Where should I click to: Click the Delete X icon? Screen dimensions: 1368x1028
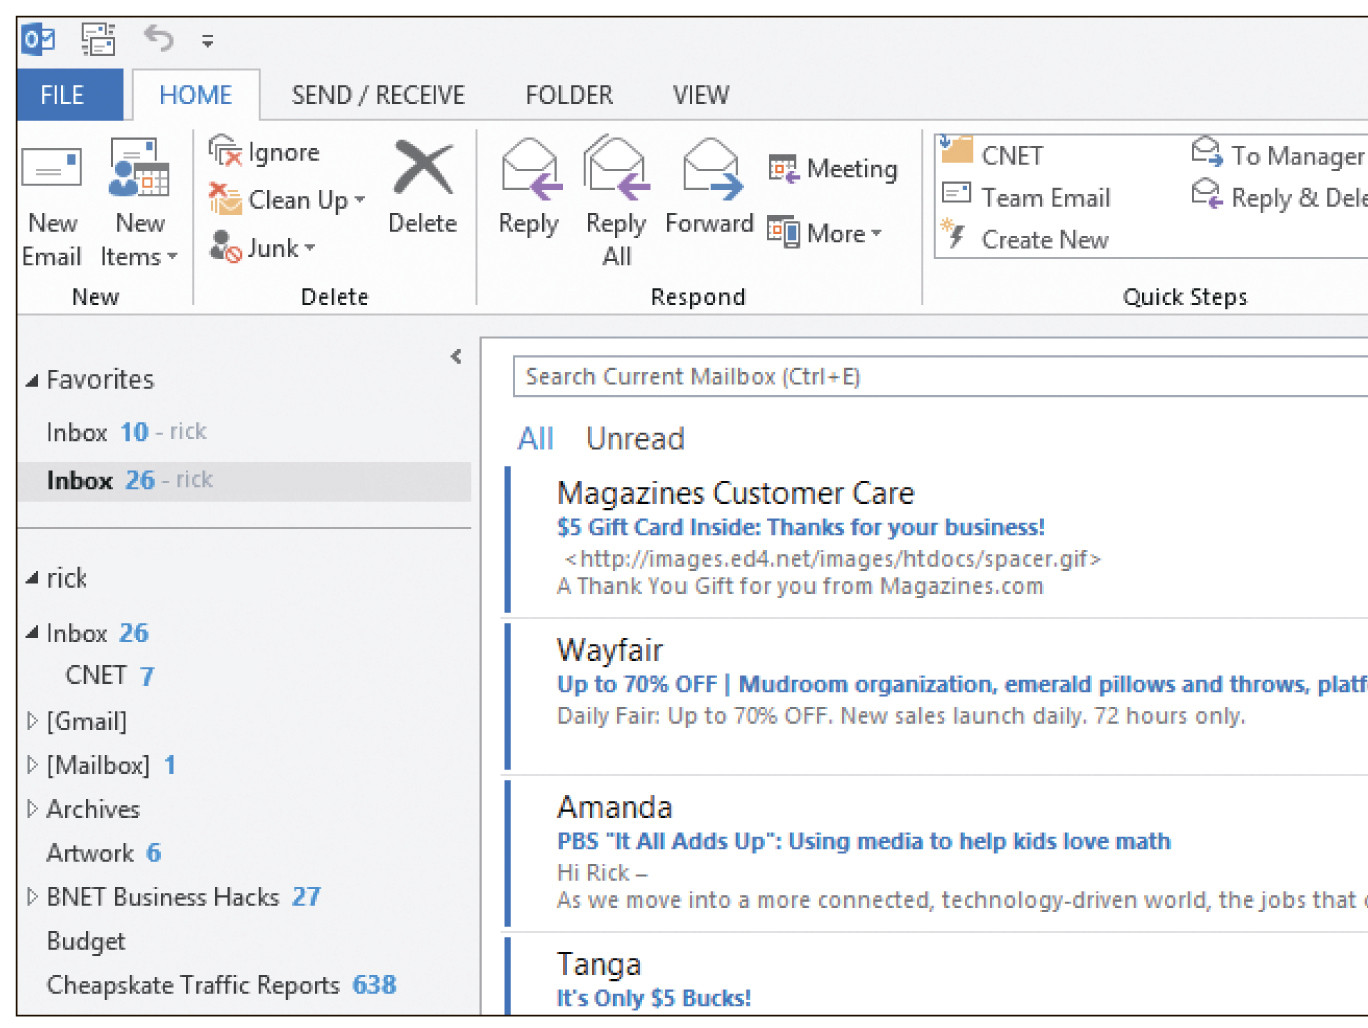(x=422, y=168)
